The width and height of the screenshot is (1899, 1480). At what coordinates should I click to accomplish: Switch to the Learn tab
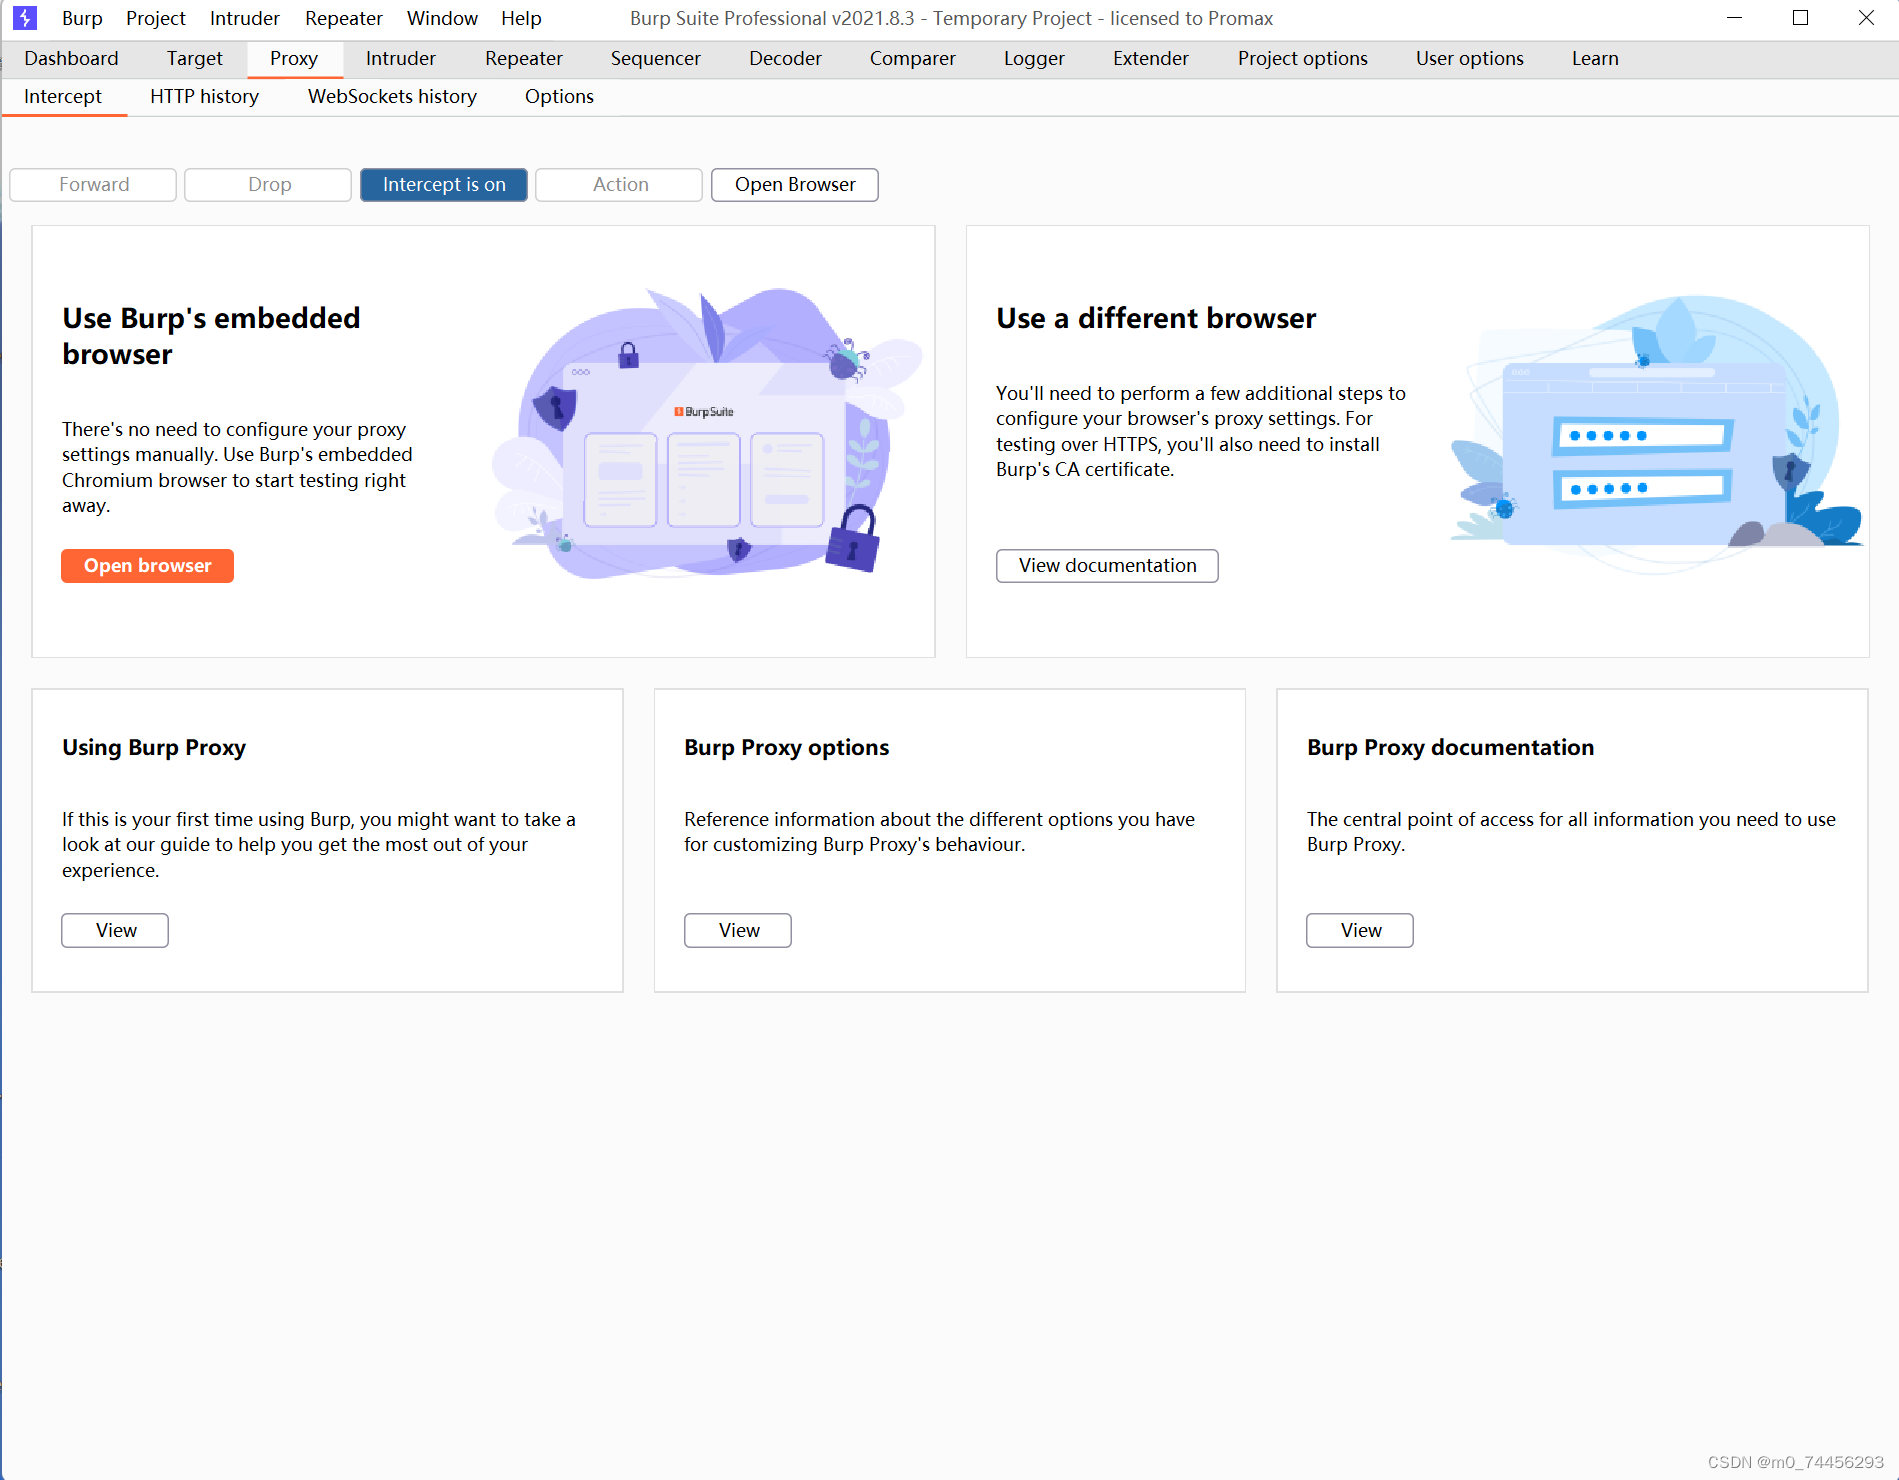pos(1595,58)
